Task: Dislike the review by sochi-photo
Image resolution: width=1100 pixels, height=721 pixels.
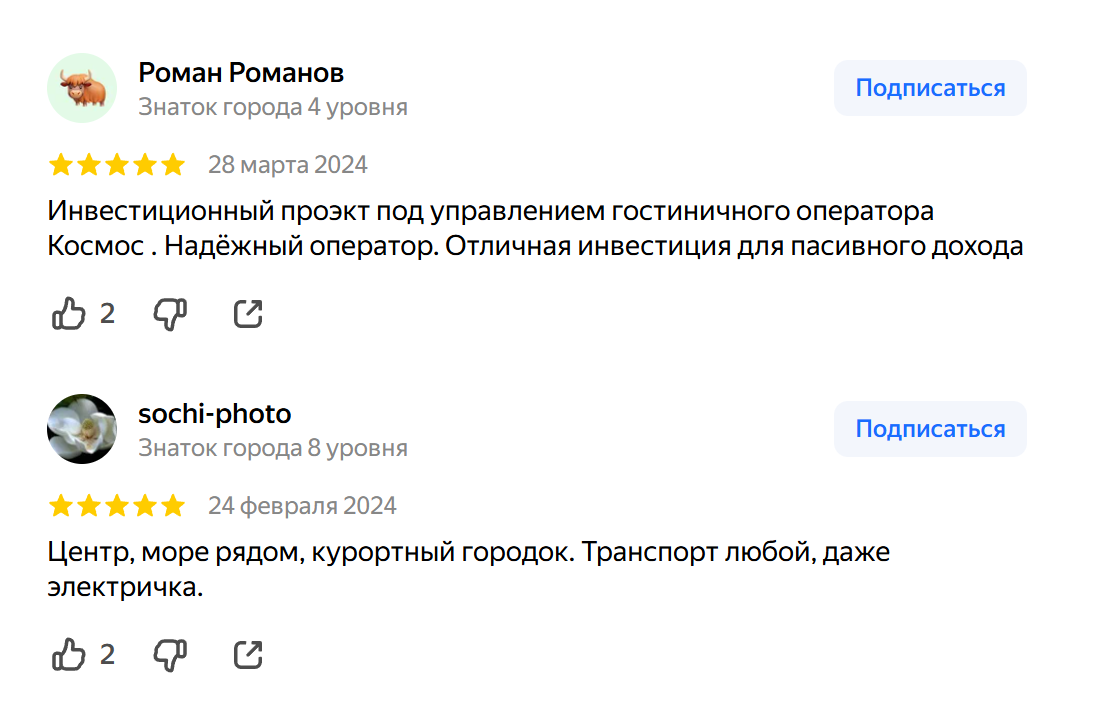Action: [170, 654]
